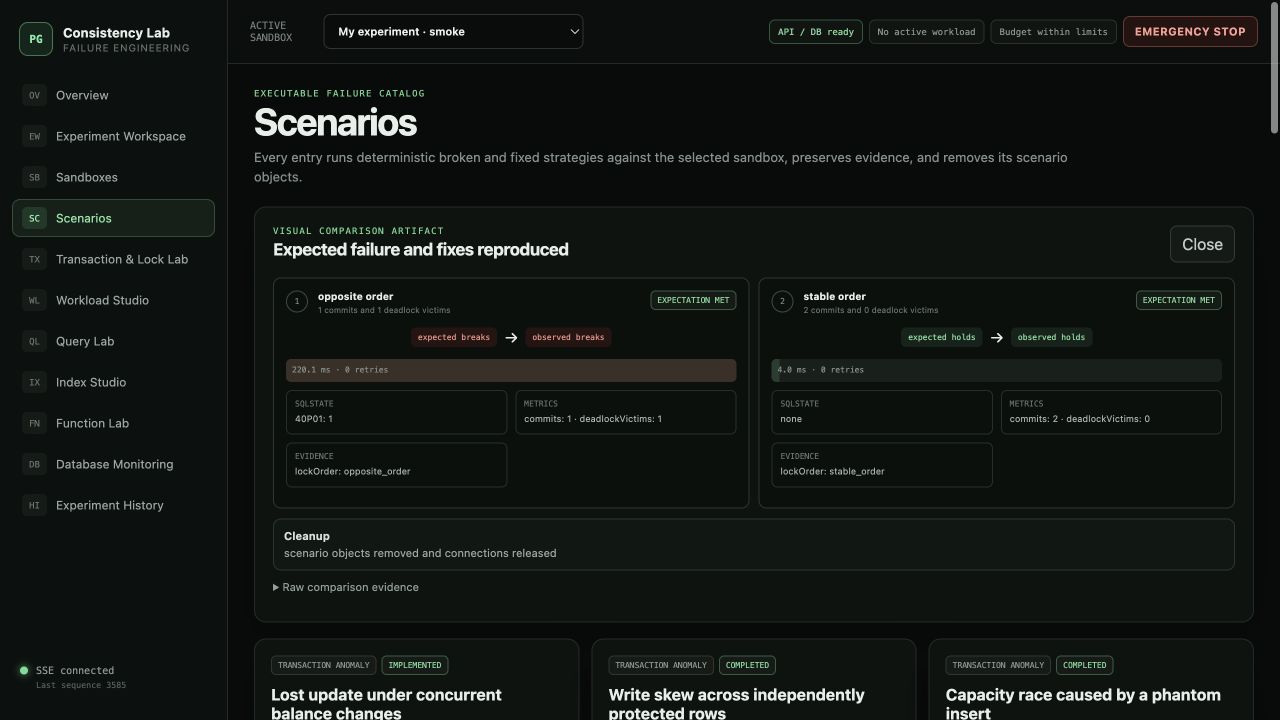Viewport: 1280px width, 720px height.
Task: Click the COMPLETED badge on Capacity race card
Action: 1085,665
